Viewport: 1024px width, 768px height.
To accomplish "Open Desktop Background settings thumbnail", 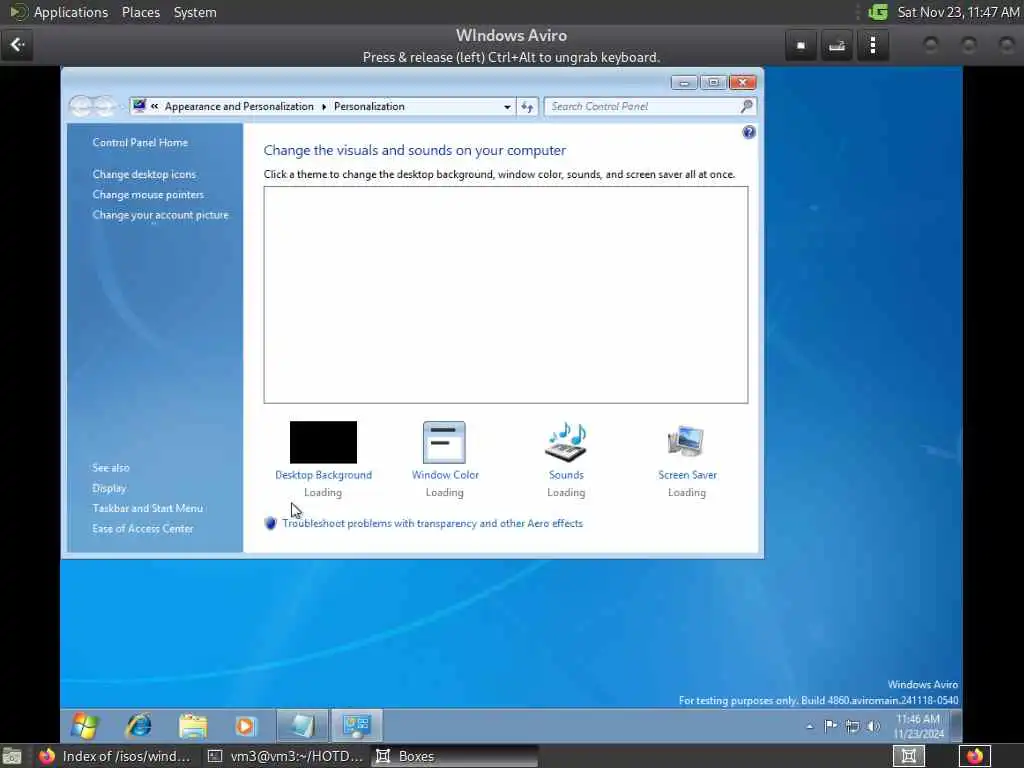I will (x=323, y=442).
